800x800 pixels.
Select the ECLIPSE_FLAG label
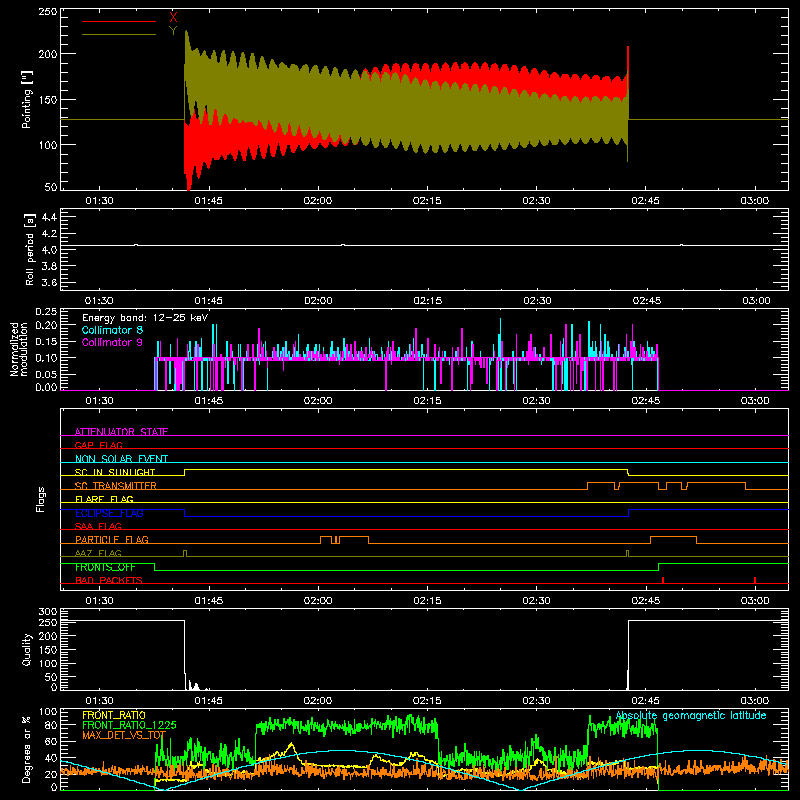pos(109,513)
